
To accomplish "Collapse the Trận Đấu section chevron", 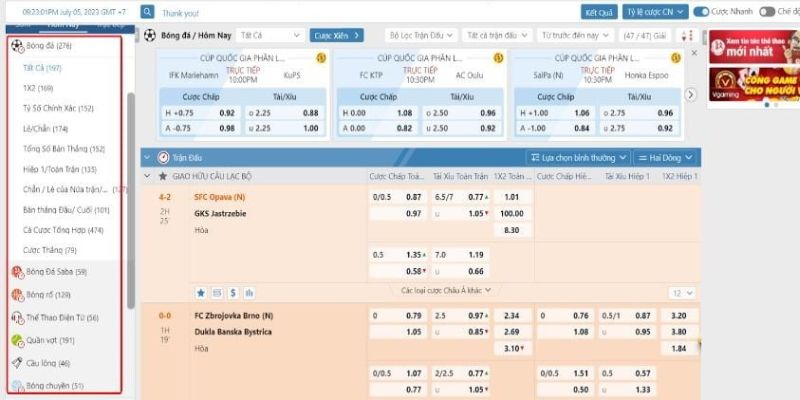I will click(147, 158).
